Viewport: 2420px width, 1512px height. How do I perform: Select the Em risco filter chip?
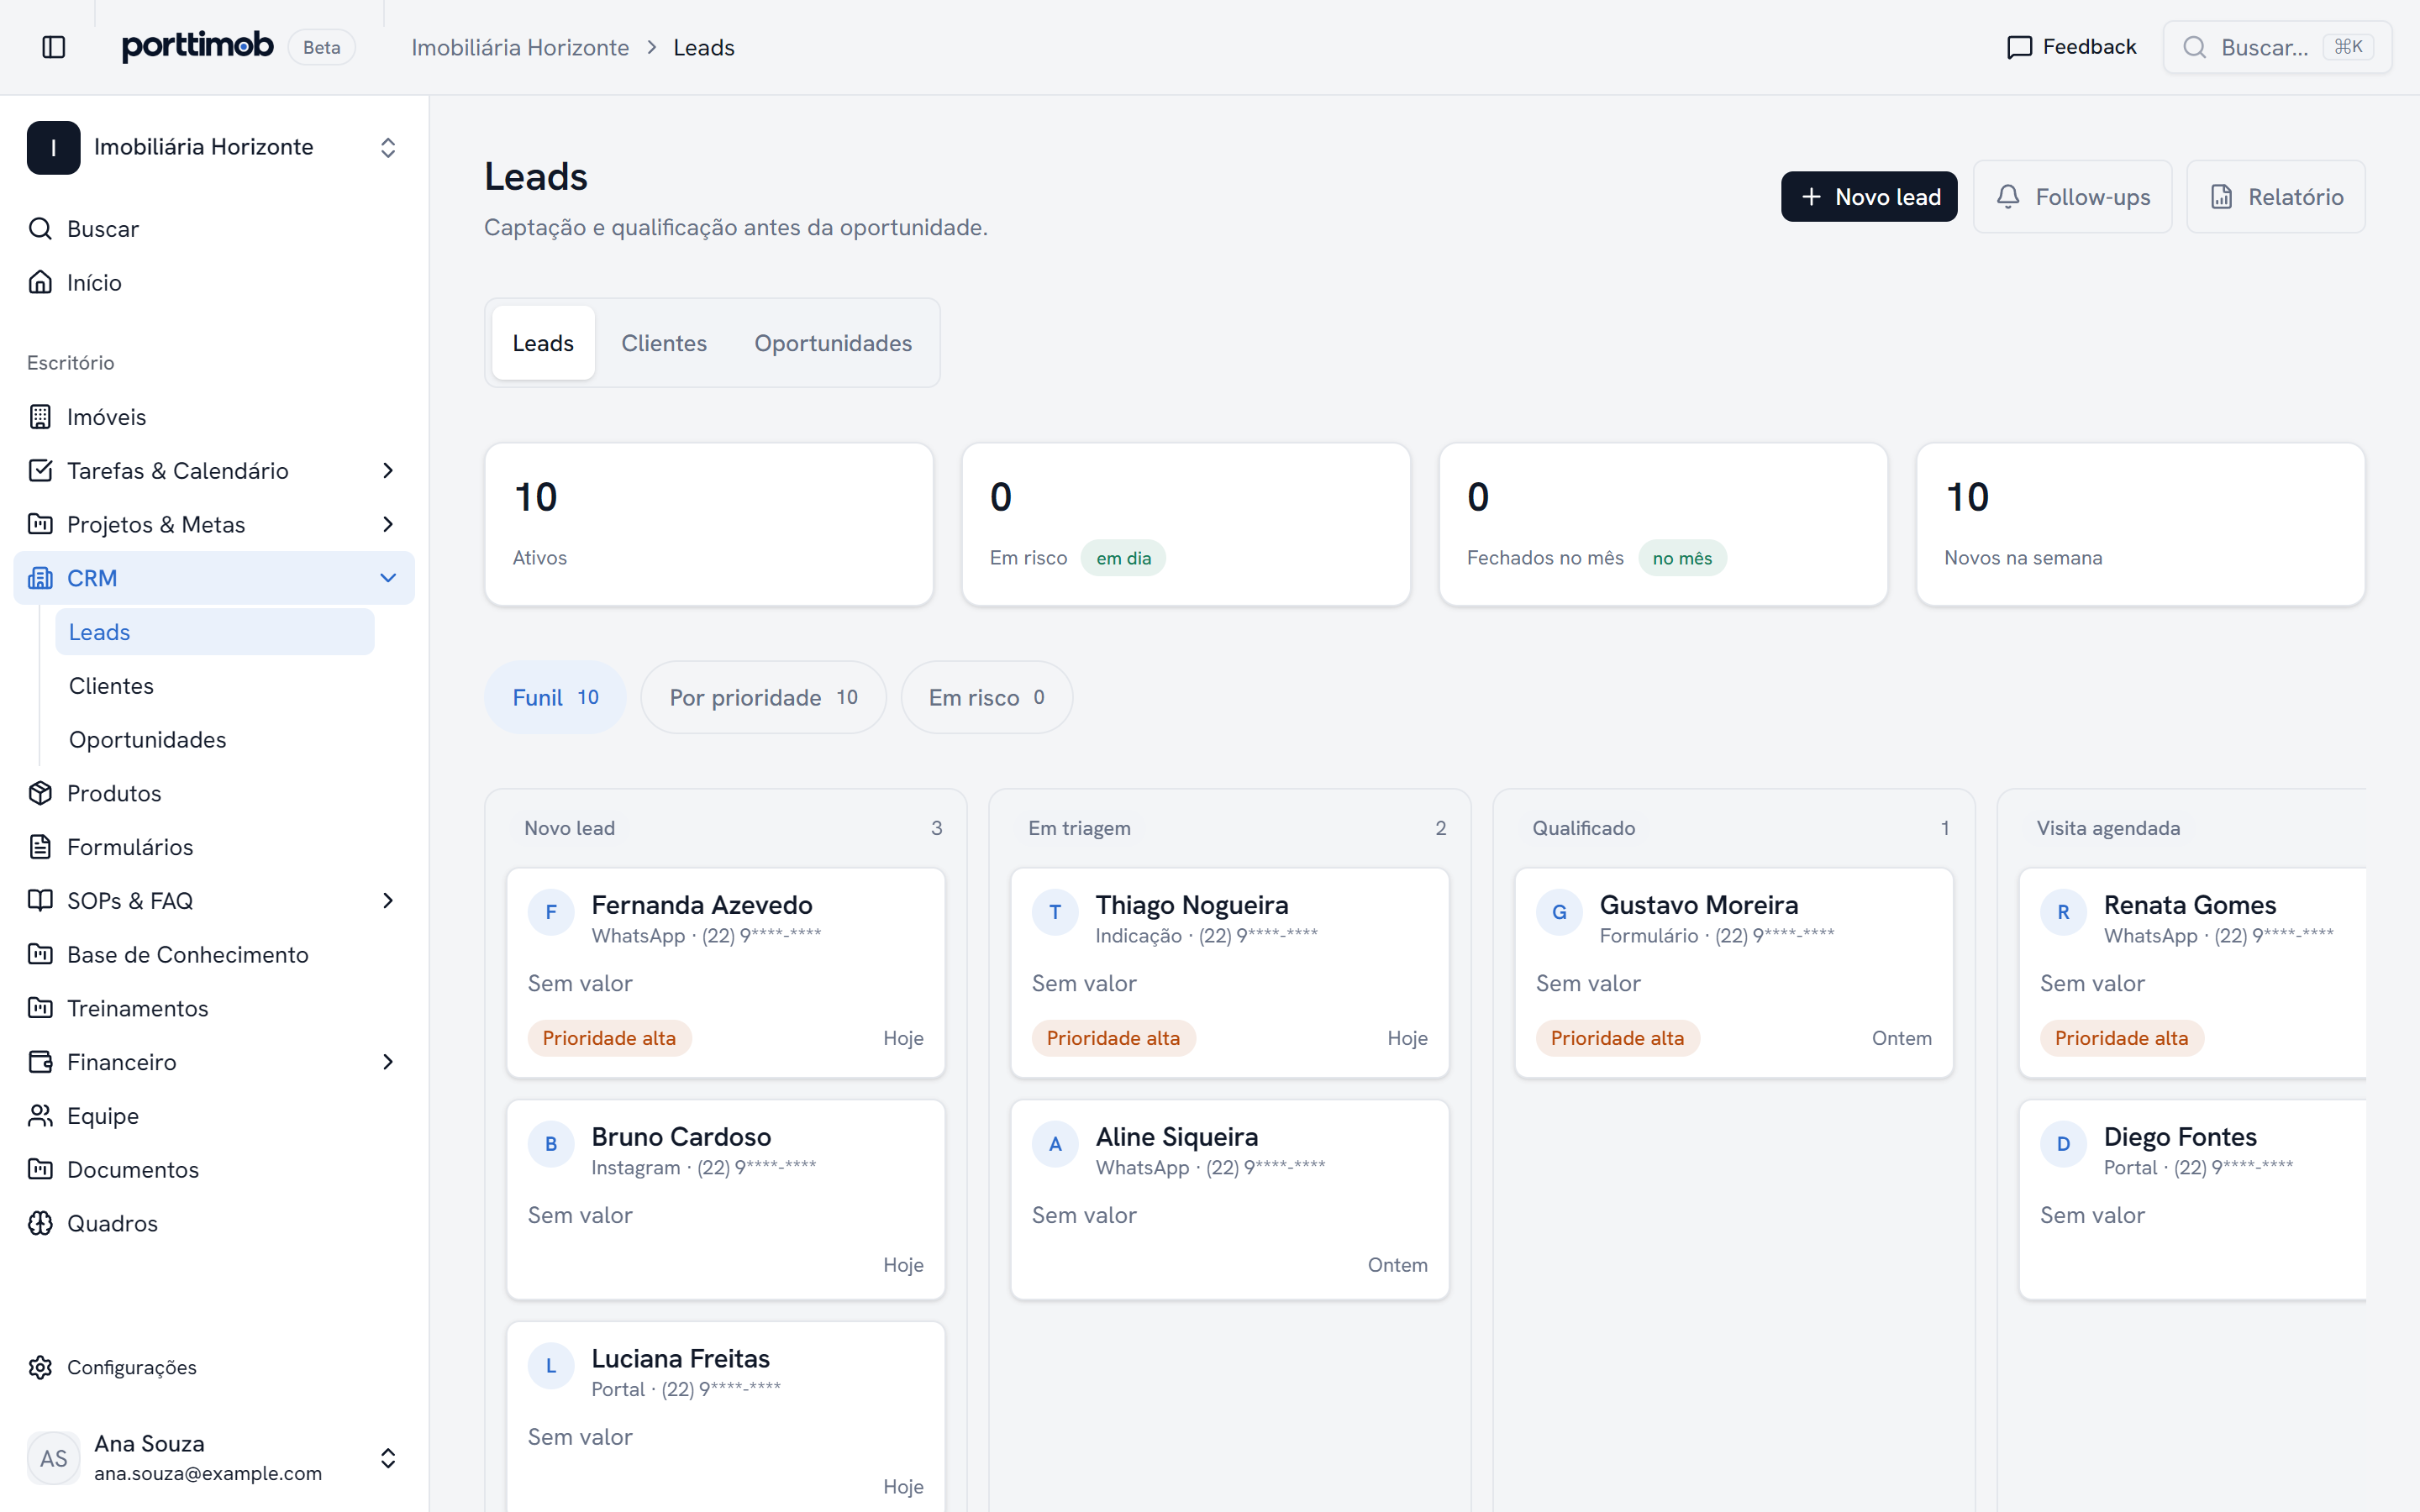click(986, 697)
